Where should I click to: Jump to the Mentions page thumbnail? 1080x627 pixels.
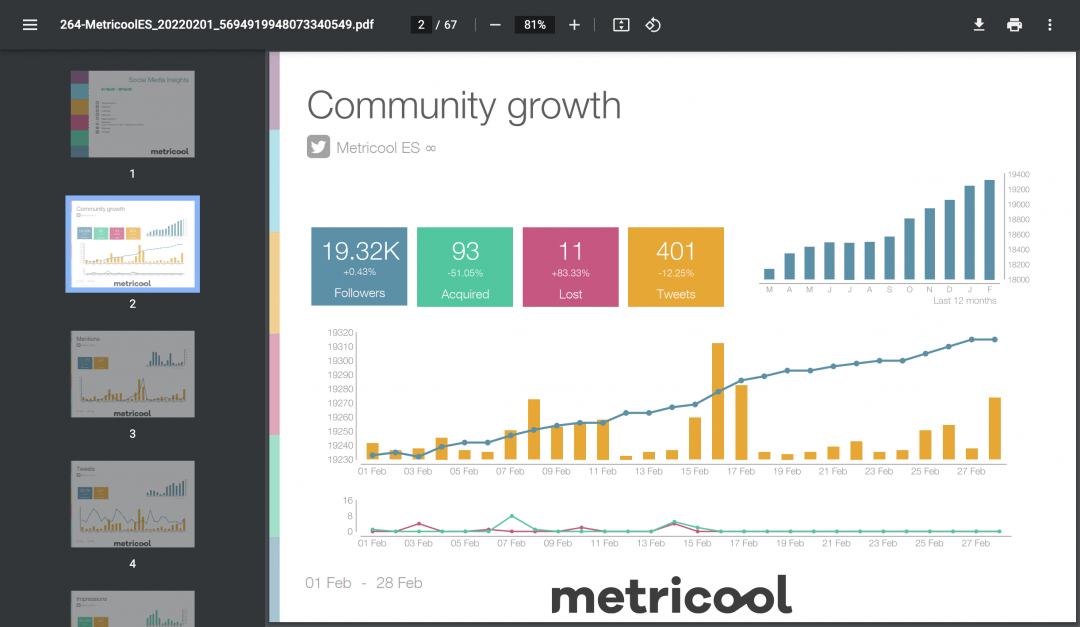[132, 373]
